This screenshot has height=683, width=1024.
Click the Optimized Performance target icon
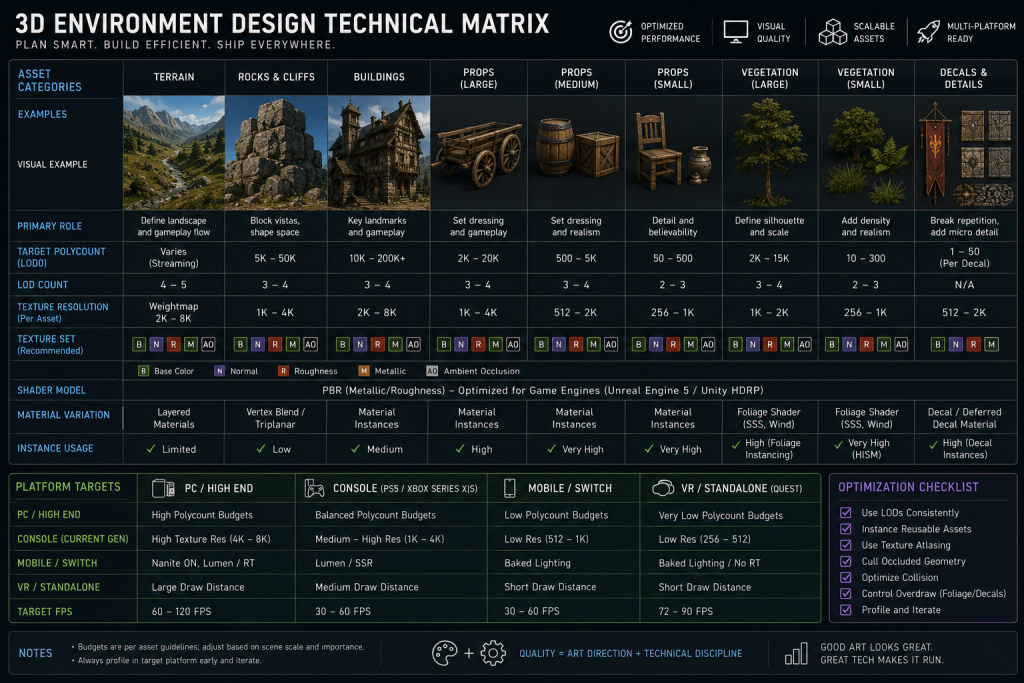[620, 31]
